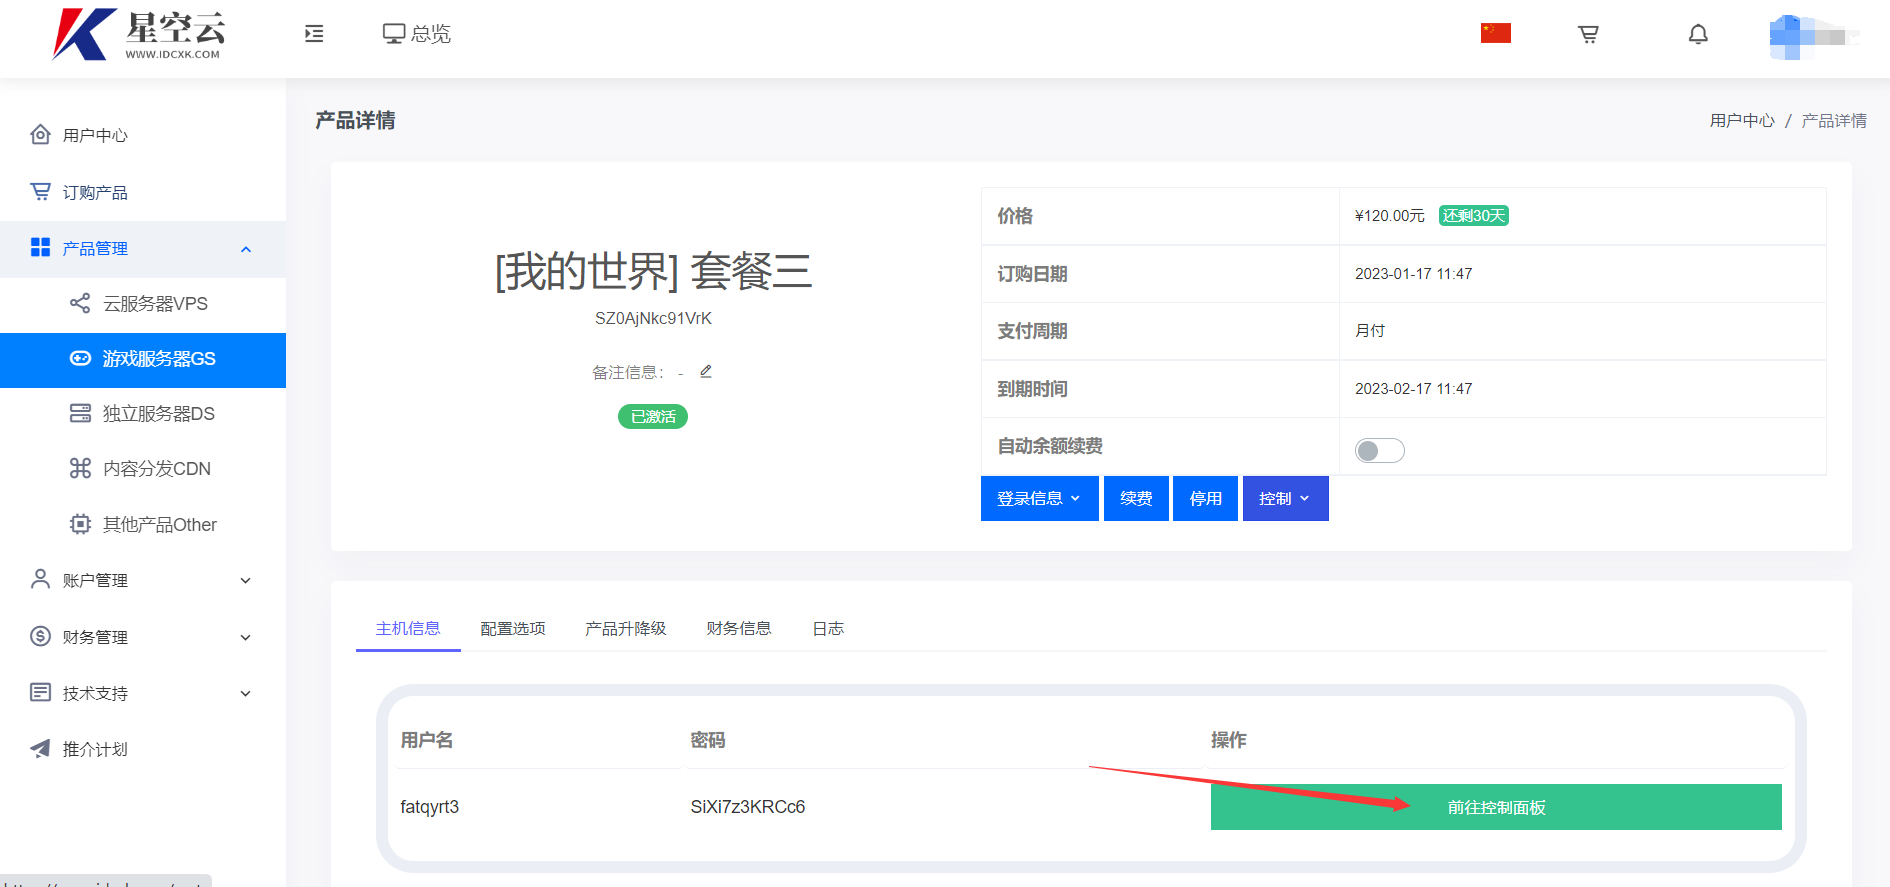Expand 财务管理 chevron

click(x=246, y=637)
